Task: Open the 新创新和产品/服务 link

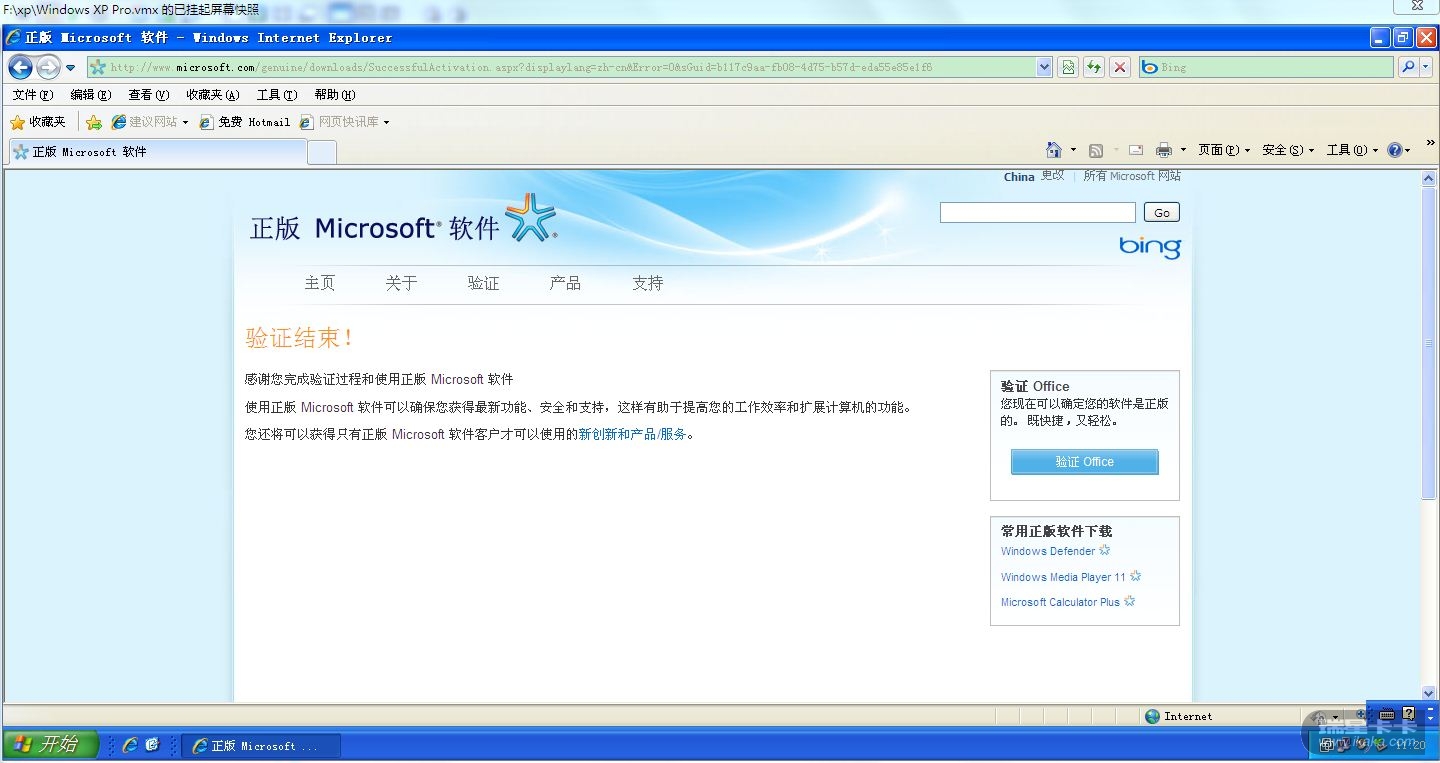Action: [x=633, y=435]
